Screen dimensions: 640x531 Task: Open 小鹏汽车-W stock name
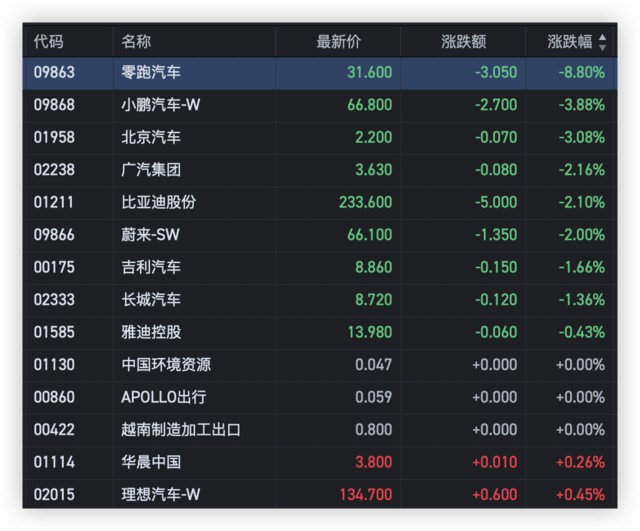tap(158, 105)
